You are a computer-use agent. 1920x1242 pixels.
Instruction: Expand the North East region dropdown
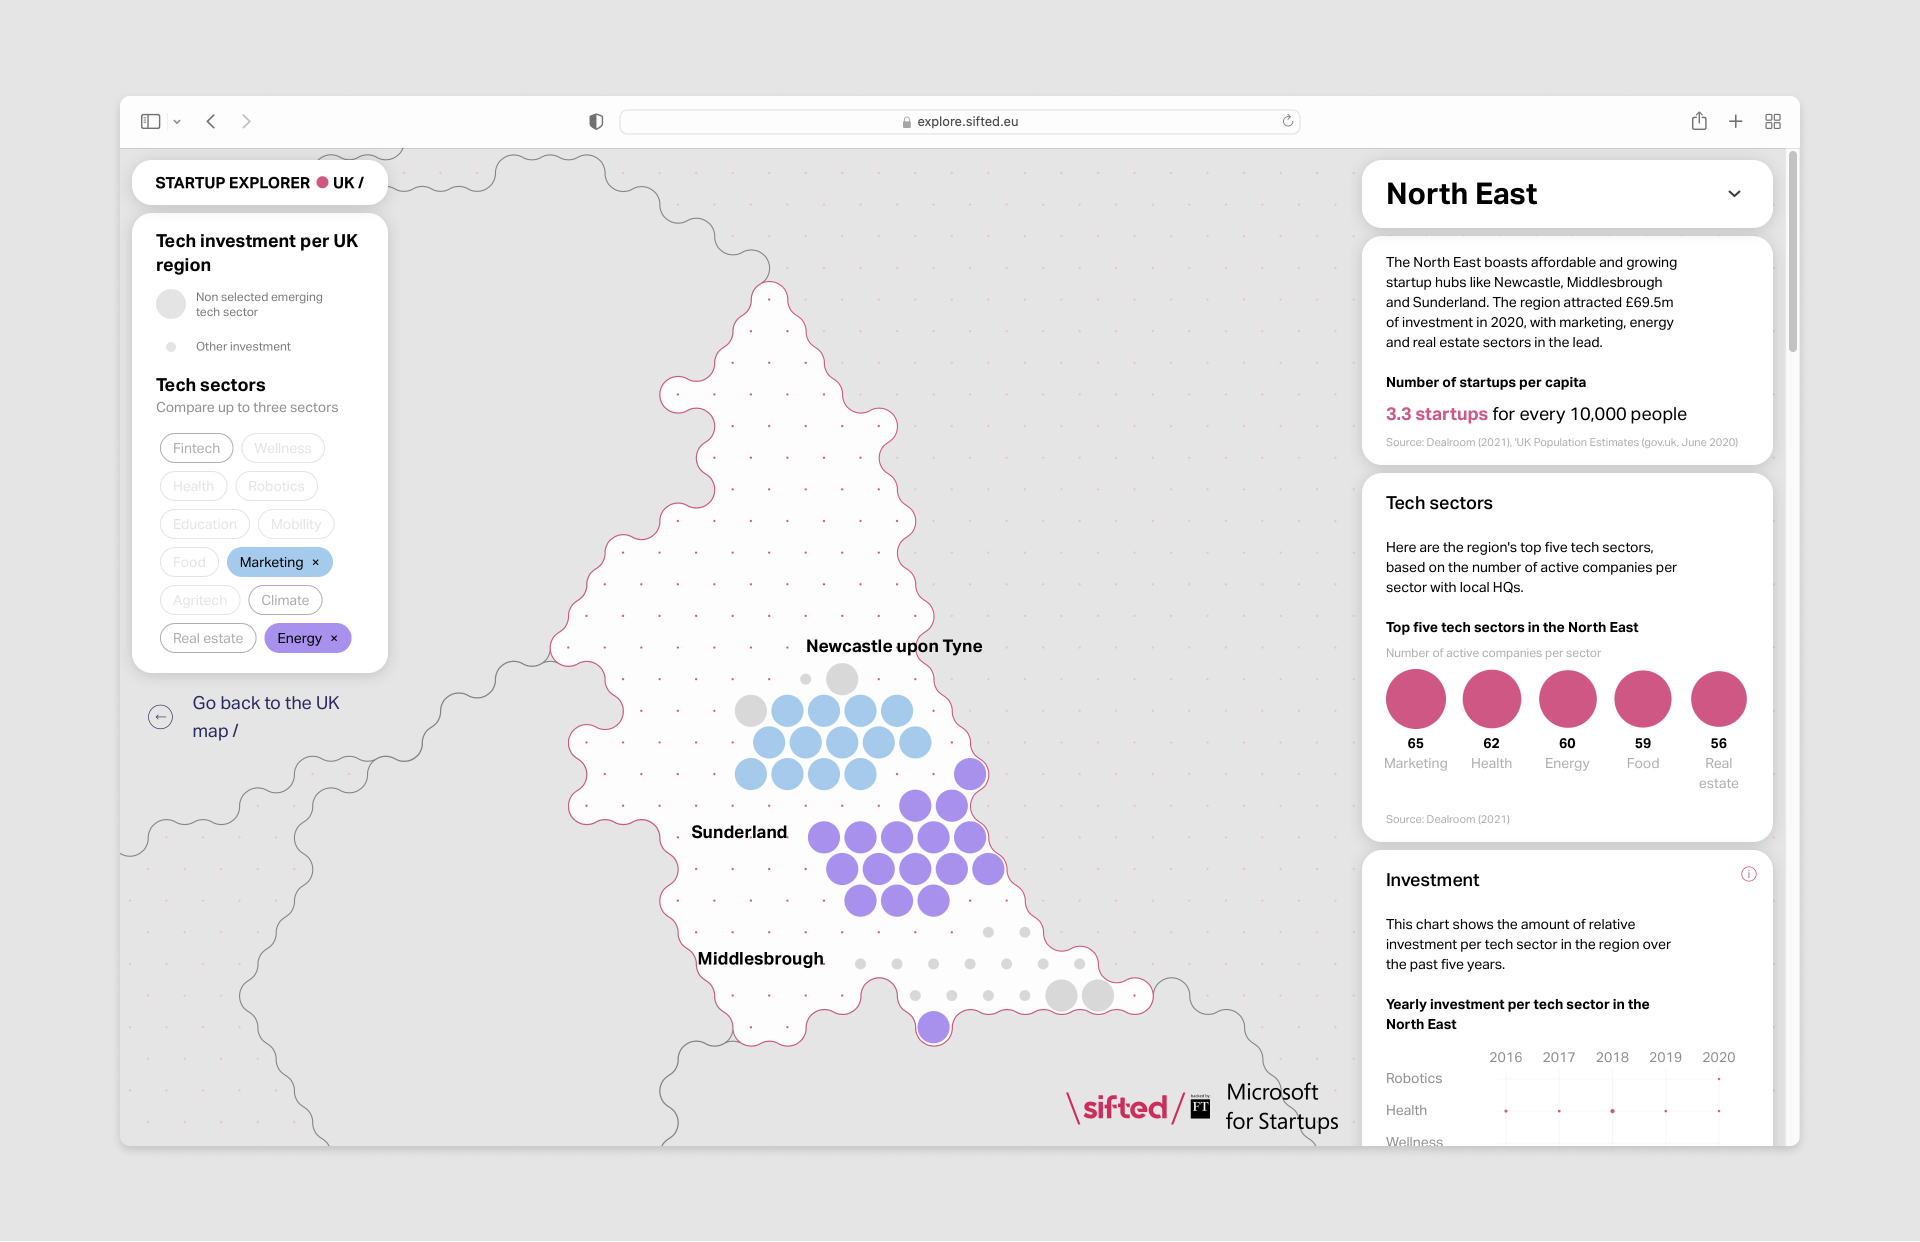pyautogui.click(x=1735, y=194)
